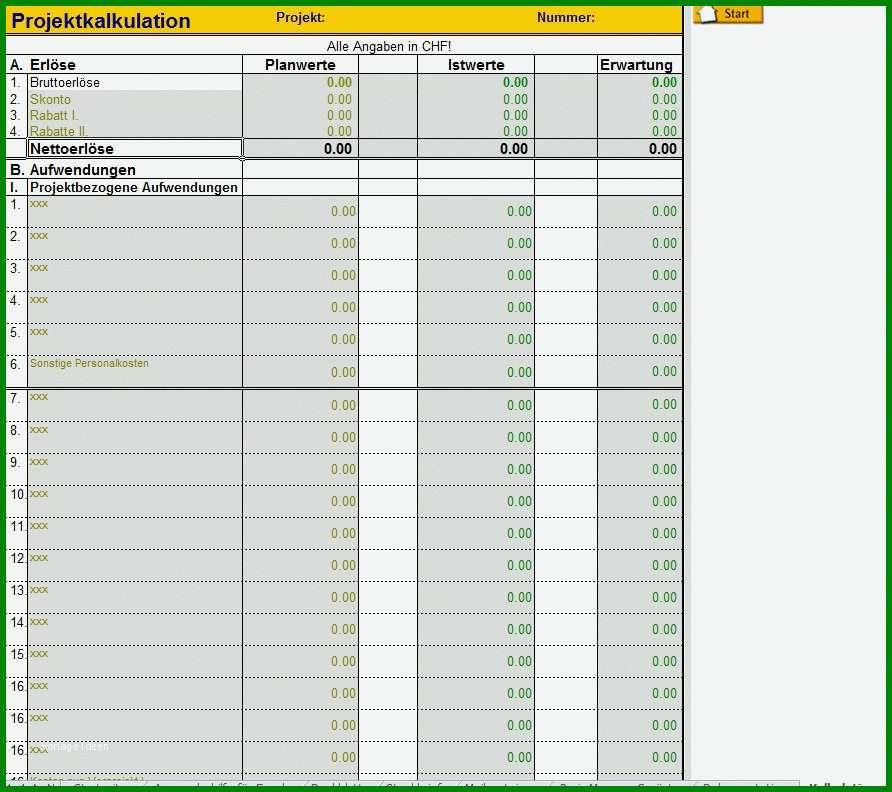This screenshot has height=792, width=892.
Task: Click Nettoerlöse Planwerte total 0.00
Action: 338,149
